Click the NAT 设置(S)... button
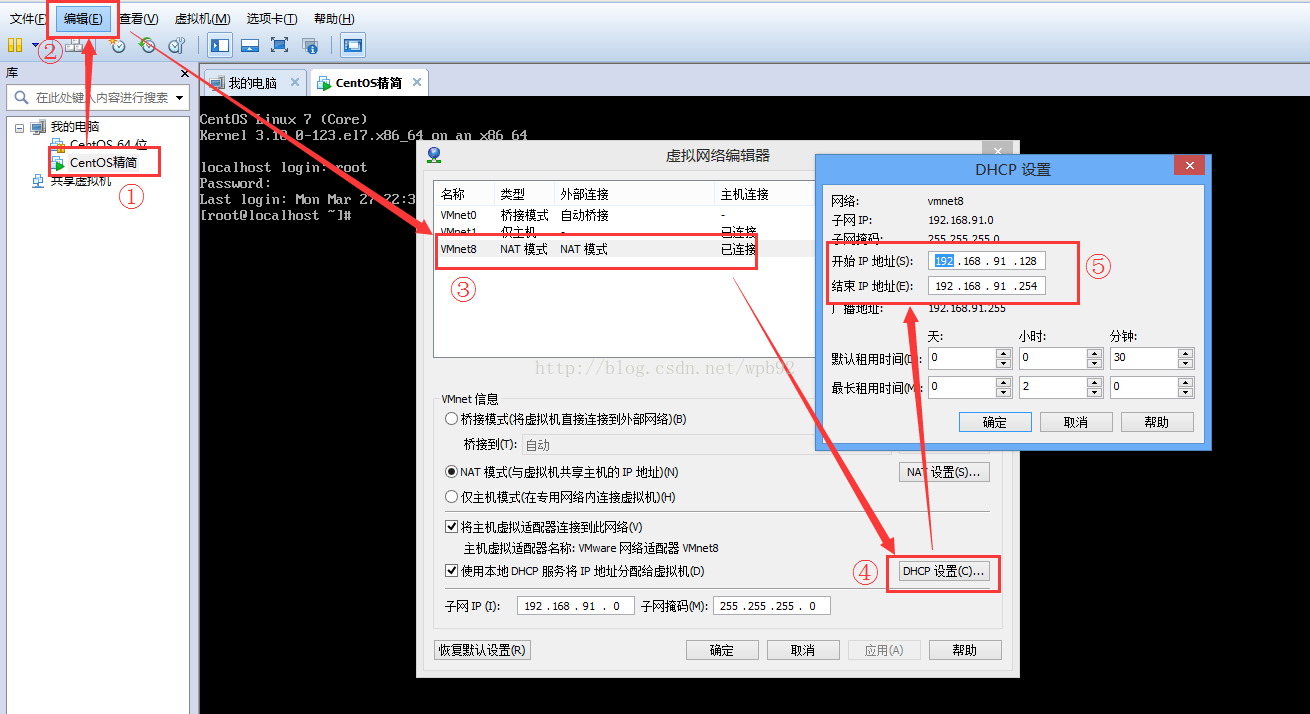Image resolution: width=1310 pixels, height=714 pixels. point(944,472)
